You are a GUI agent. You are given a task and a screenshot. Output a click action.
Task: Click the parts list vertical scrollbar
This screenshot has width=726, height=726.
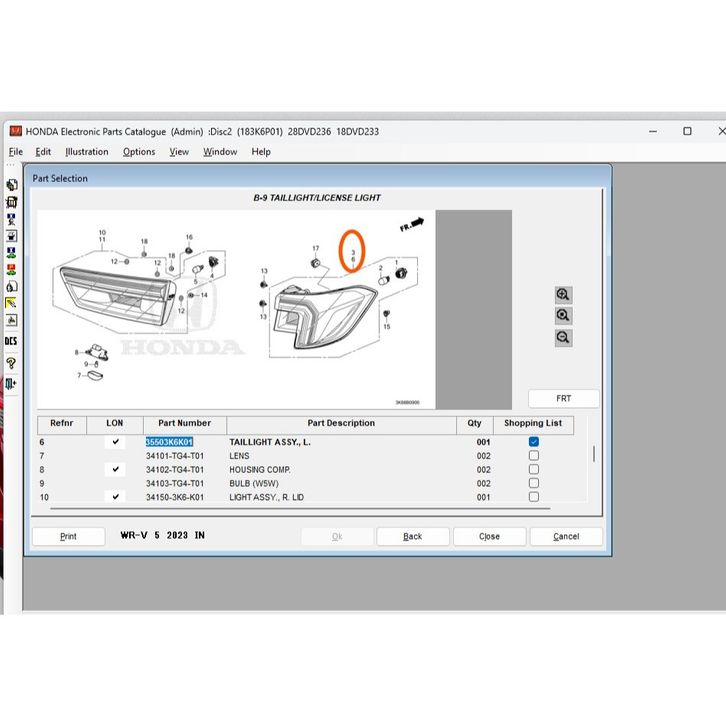click(x=594, y=455)
